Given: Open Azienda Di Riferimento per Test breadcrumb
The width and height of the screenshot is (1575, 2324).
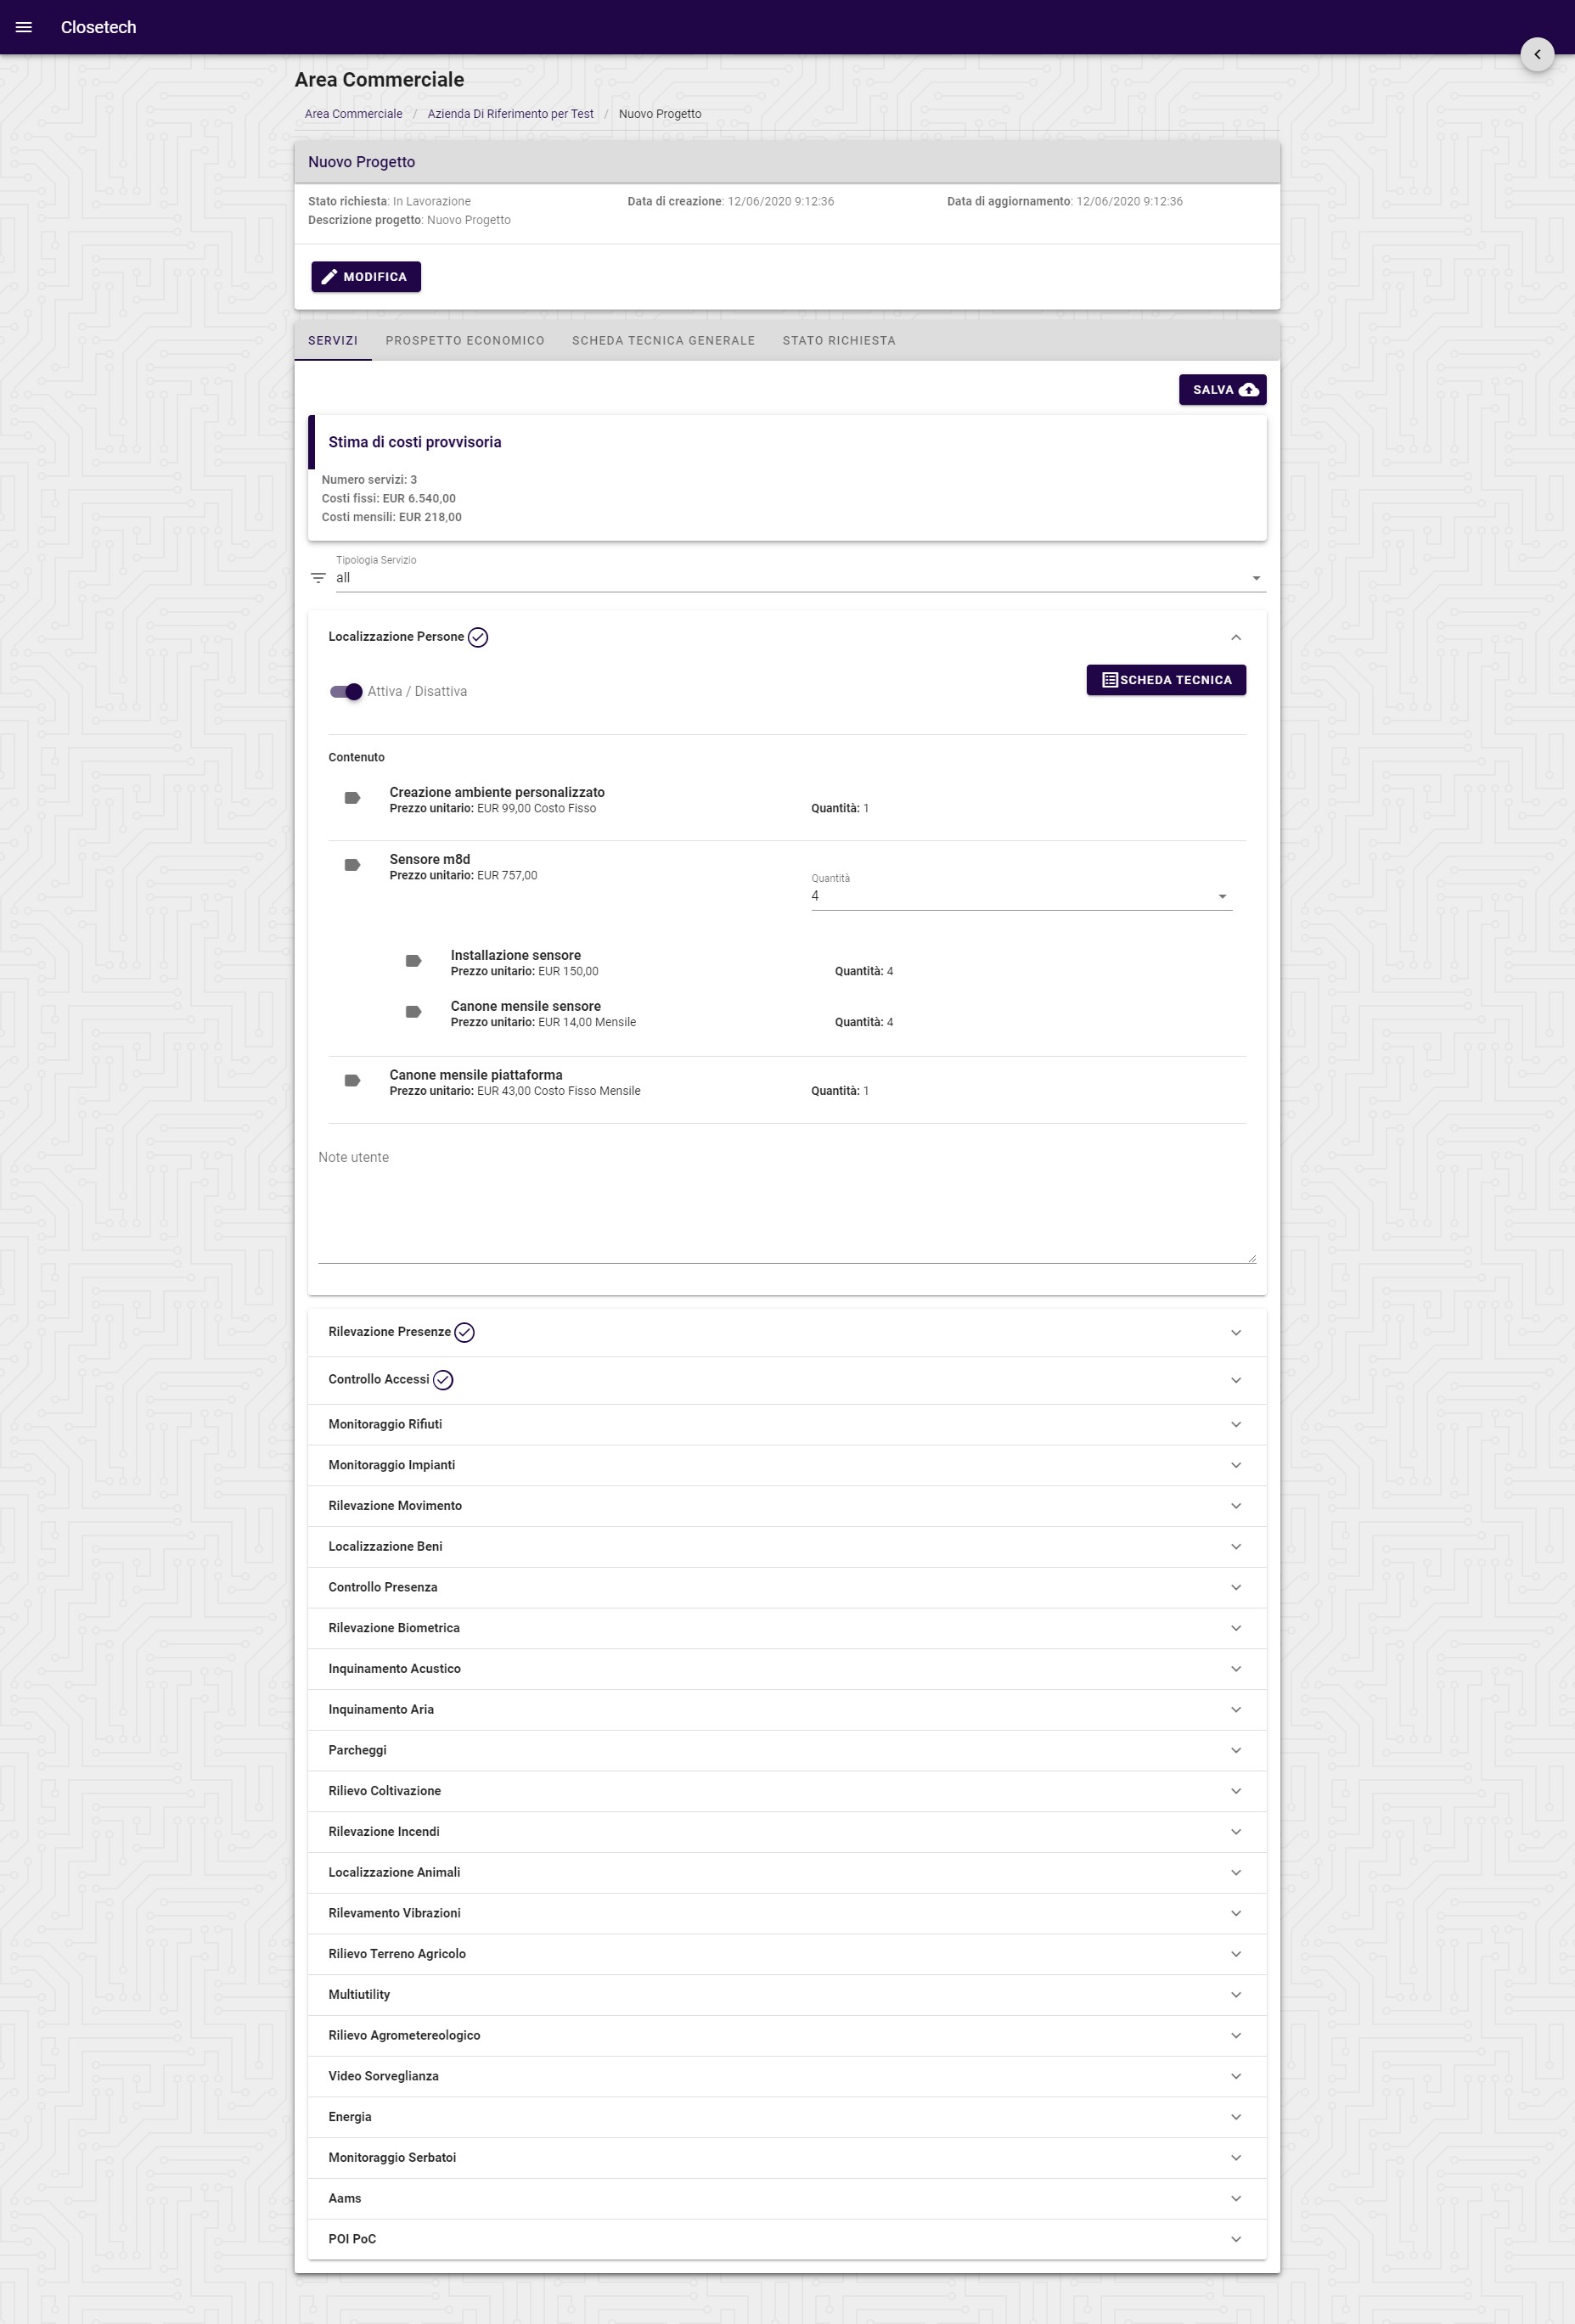Looking at the screenshot, I should tap(510, 114).
